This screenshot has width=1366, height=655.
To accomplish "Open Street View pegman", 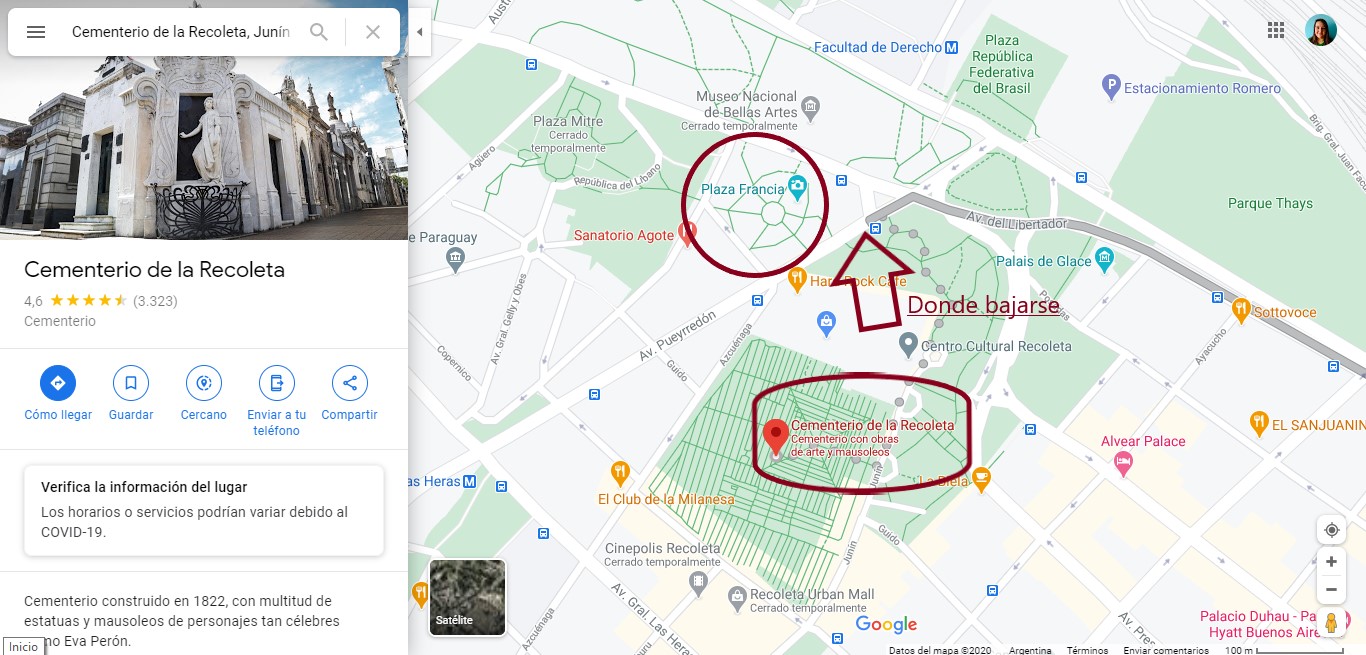I will pos(1331,623).
